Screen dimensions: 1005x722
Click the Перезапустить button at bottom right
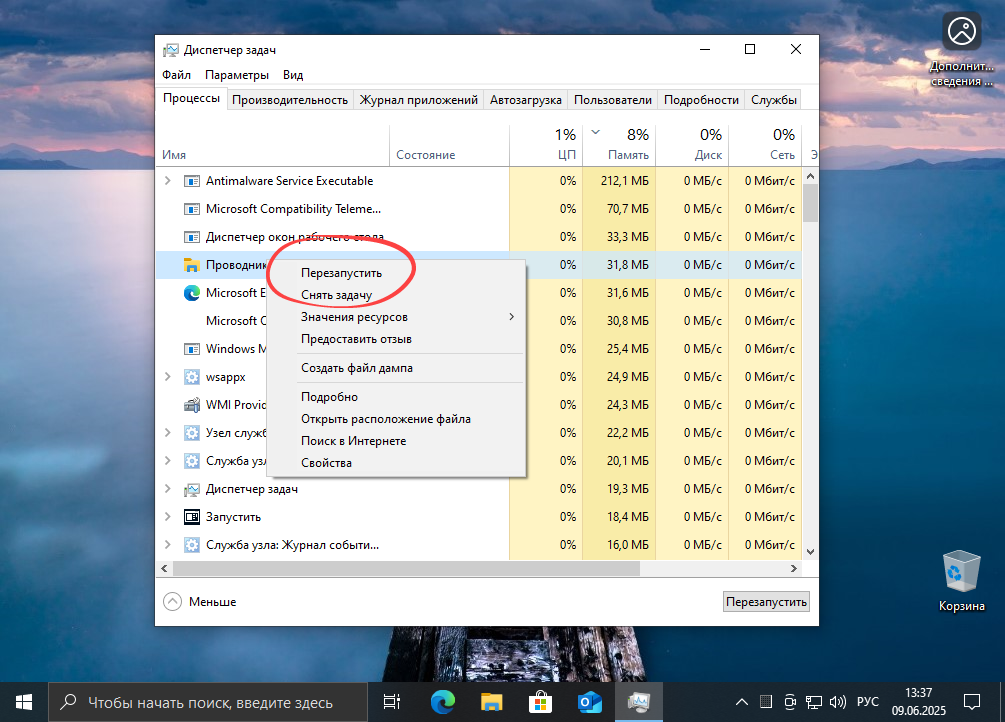point(766,601)
